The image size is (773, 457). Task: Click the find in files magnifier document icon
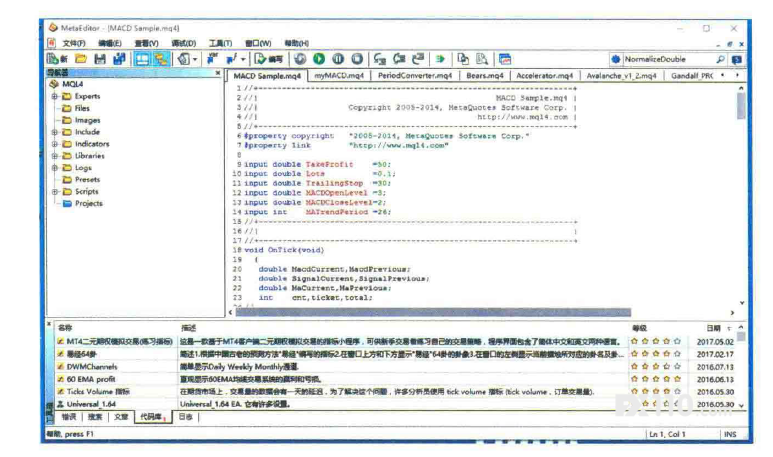[x=482, y=59]
